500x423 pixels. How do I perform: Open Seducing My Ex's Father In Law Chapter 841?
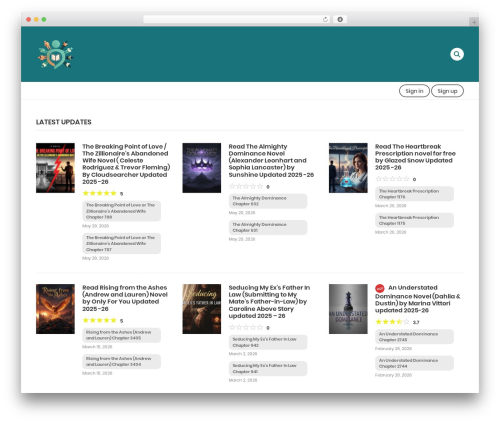(268, 369)
